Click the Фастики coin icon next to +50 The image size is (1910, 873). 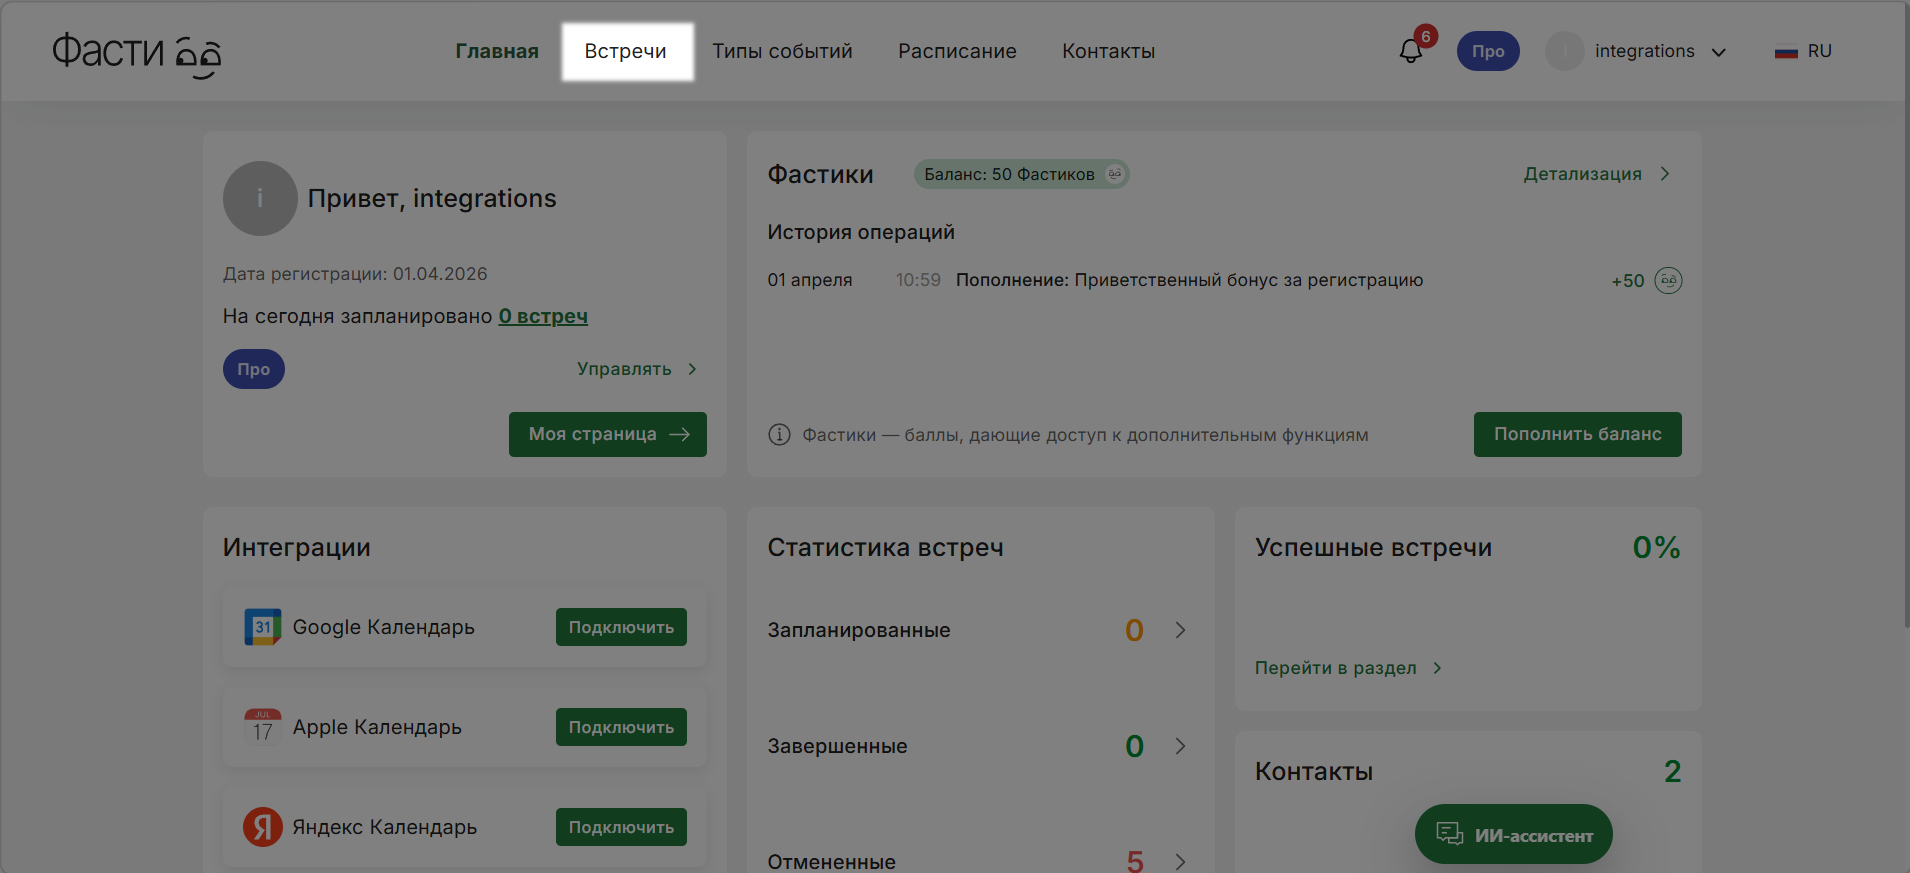(1668, 281)
